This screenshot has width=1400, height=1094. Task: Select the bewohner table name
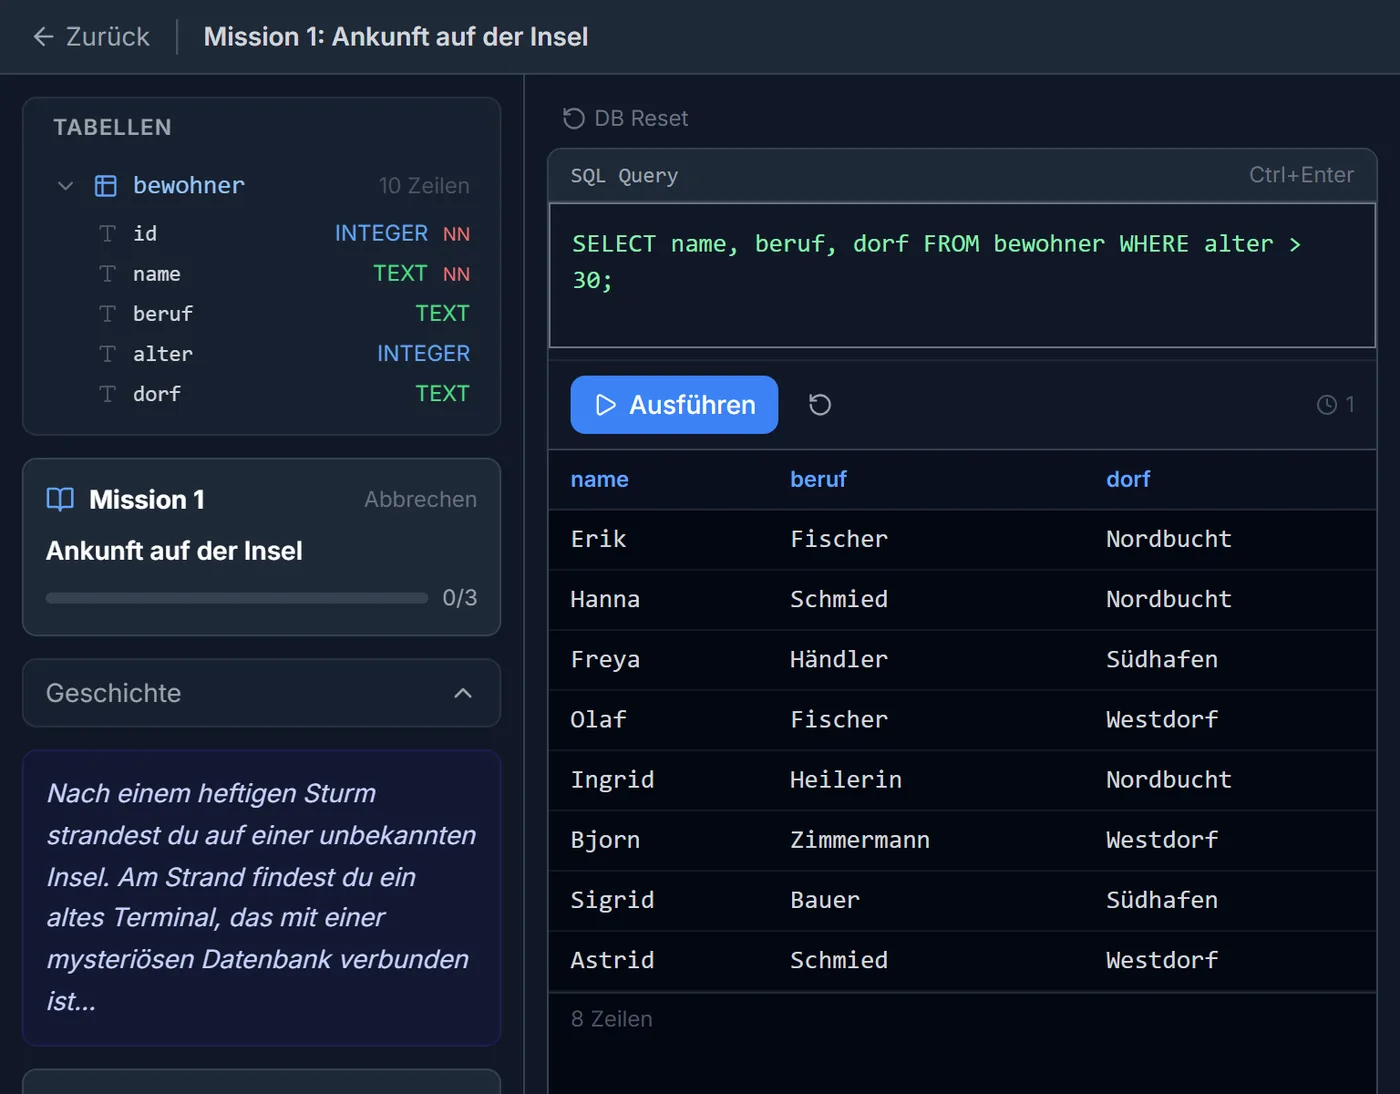189,186
